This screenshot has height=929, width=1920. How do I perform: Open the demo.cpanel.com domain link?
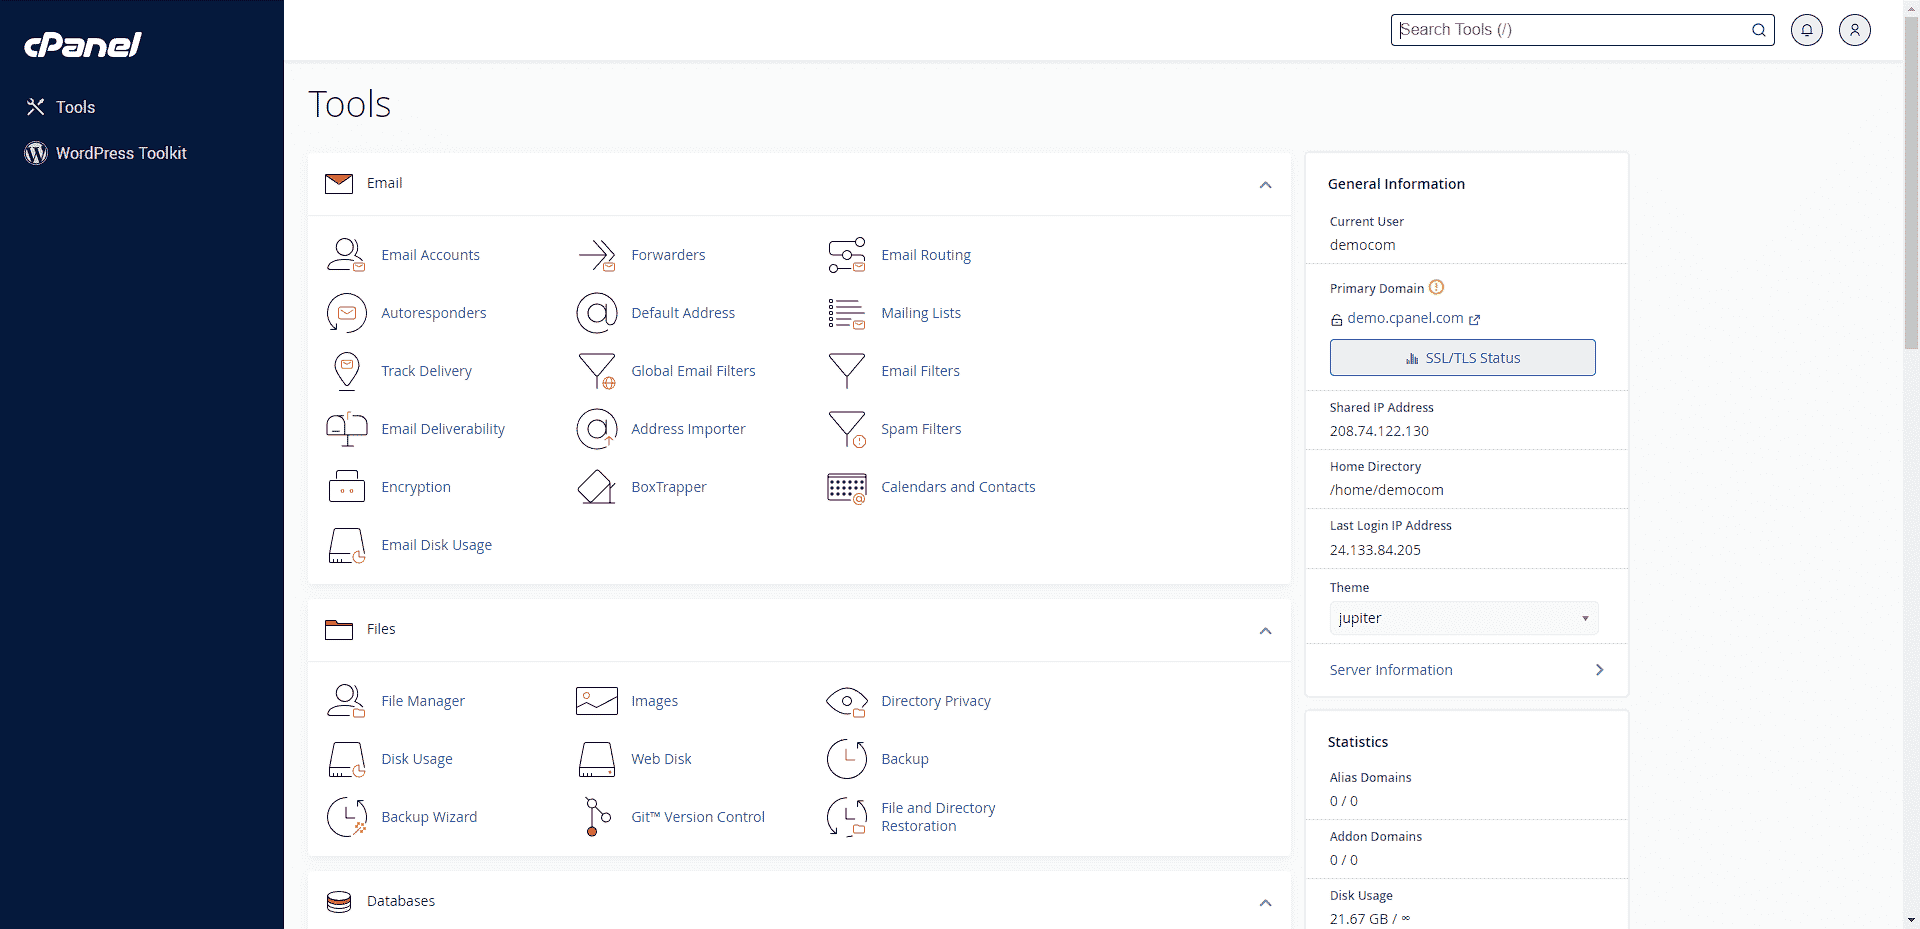1405,318
